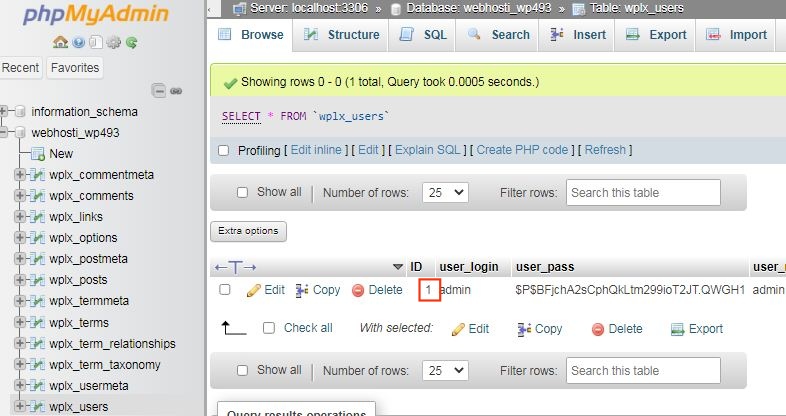This screenshot has height=416, width=786.
Task: Click the wplx_options table icon
Action: click(38, 238)
